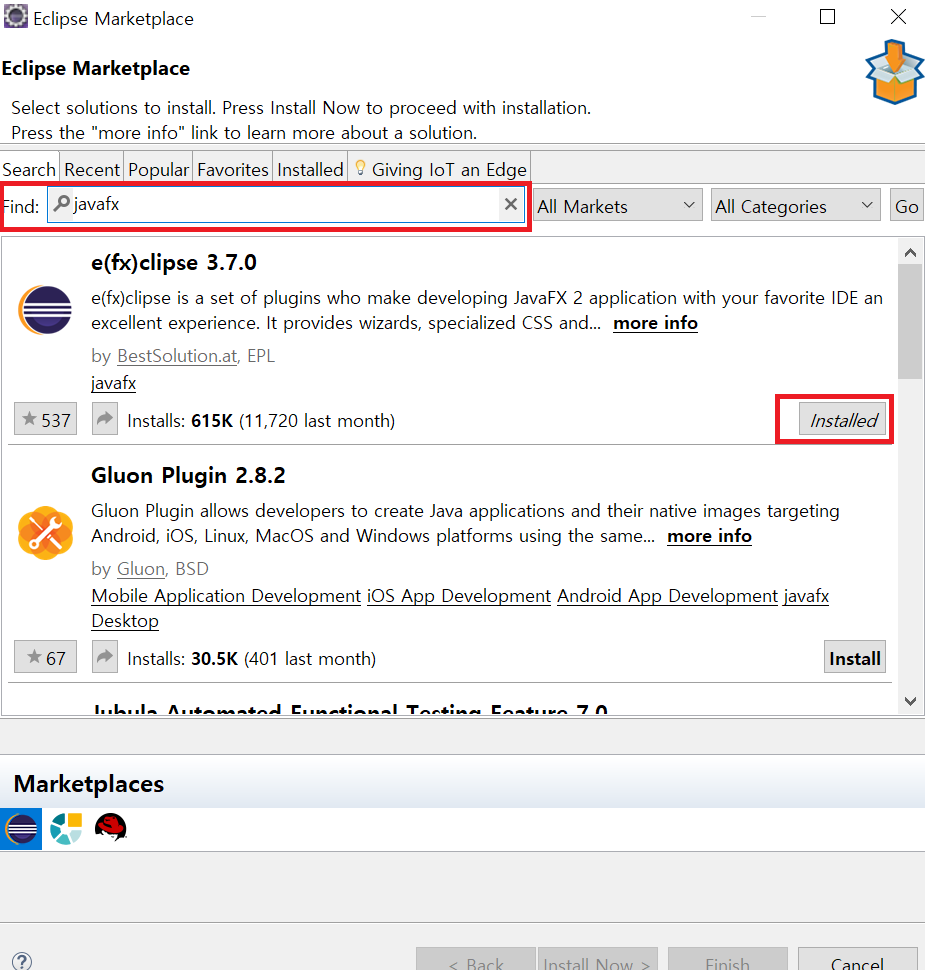The height and width of the screenshot is (970, 925).
Task: Cancel the Marketplace dialog
Action: [x=858, y=961]
